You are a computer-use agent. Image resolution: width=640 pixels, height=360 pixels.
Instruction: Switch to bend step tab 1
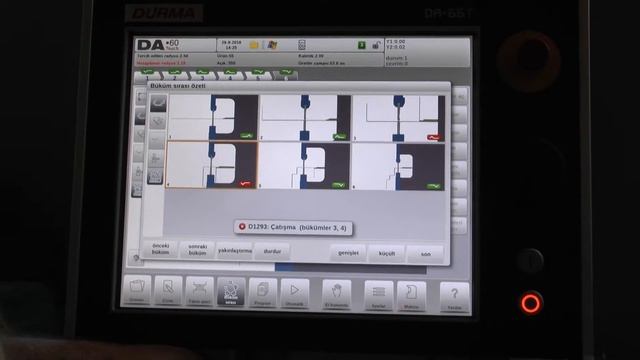coord(147,75)
